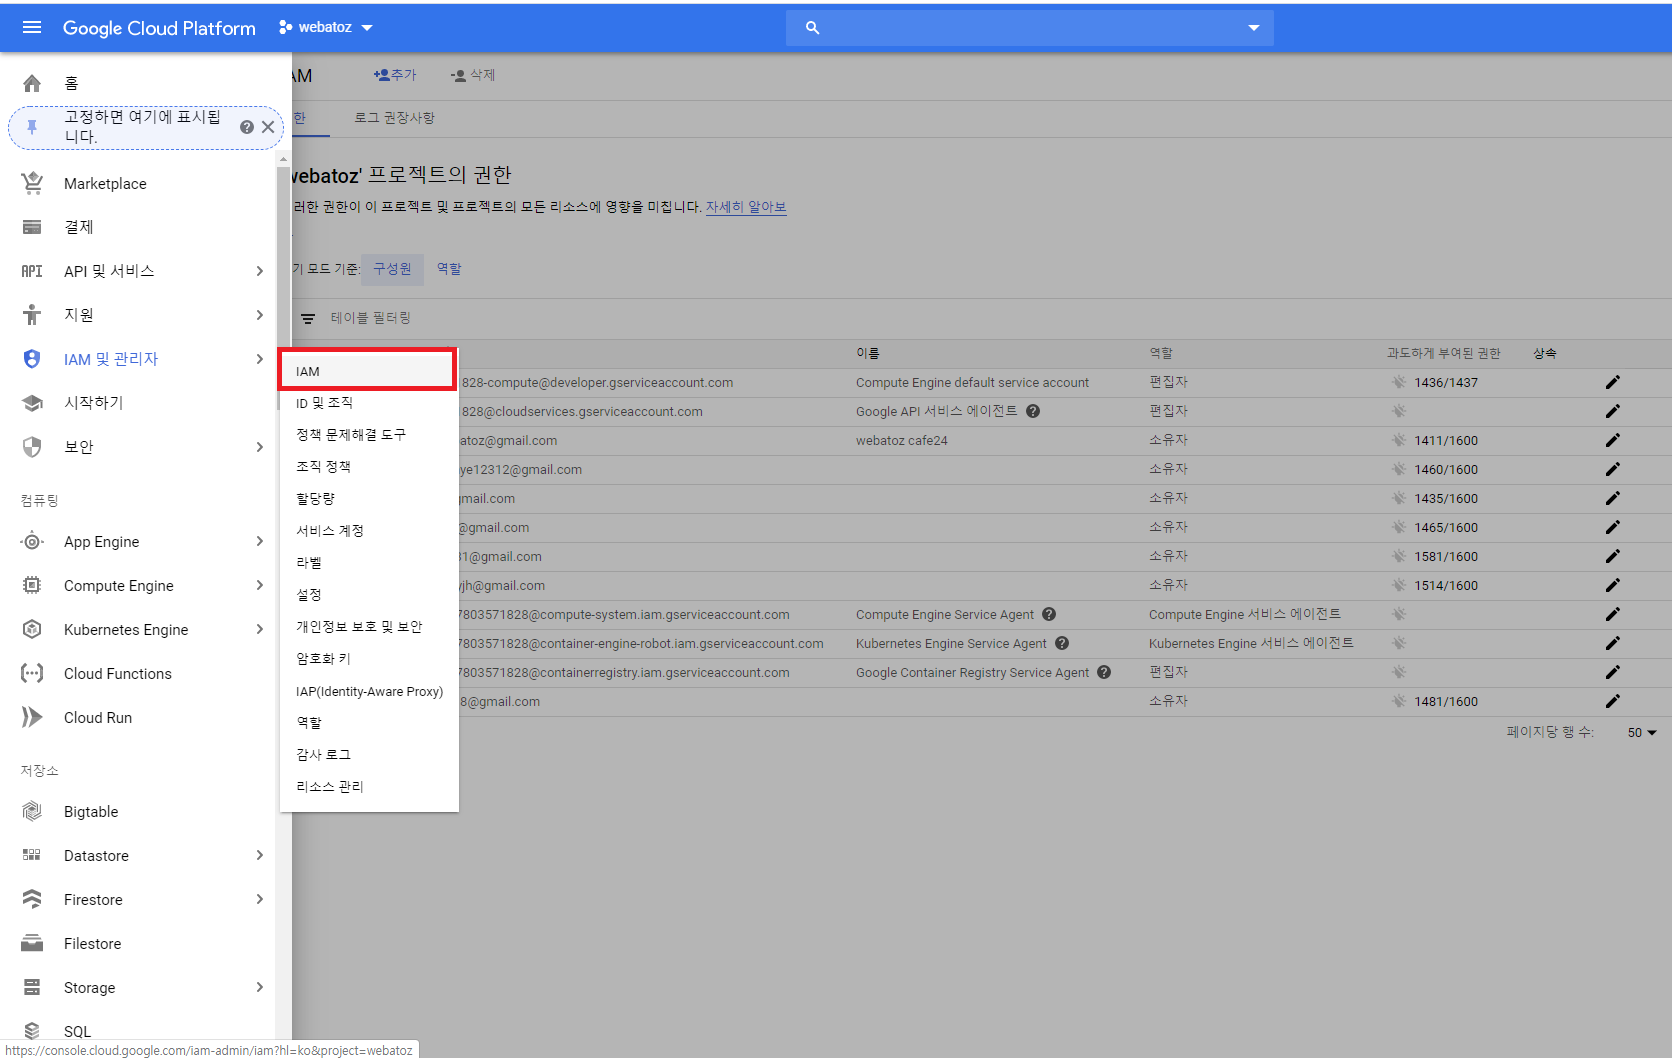Open Bigtable icon
The image size is (1672, 1058).
pyautogui.click(x=32, y=811)
